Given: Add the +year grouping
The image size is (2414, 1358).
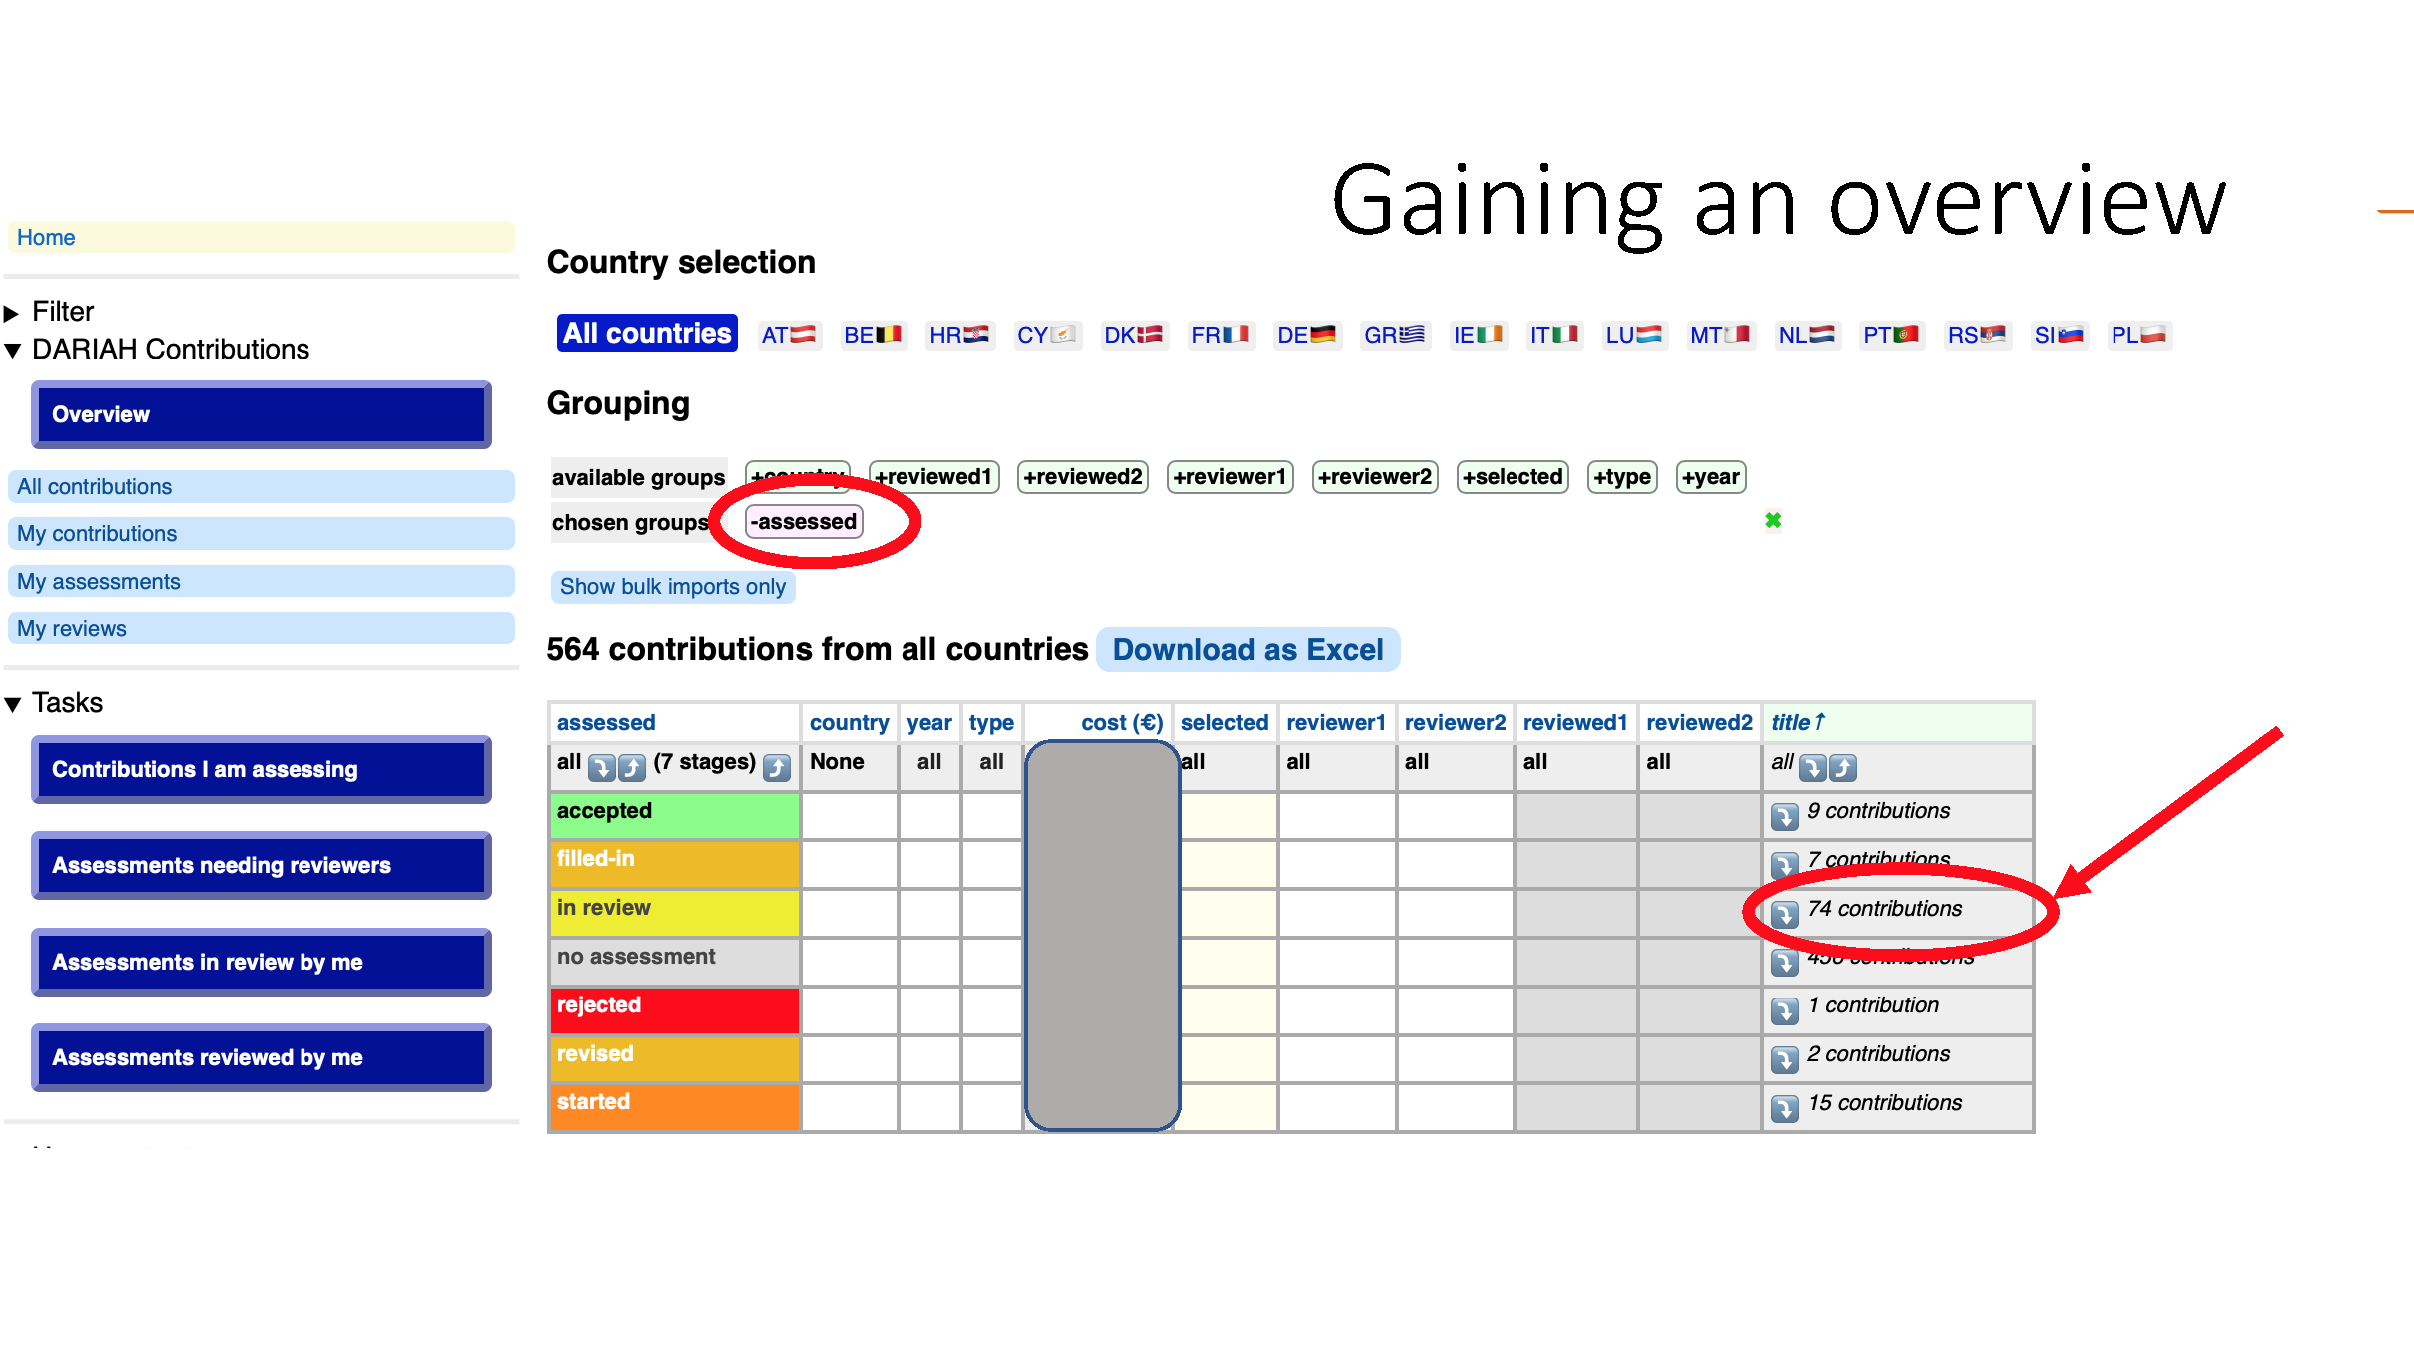Looking at the screenshot, I should 1711,477.
